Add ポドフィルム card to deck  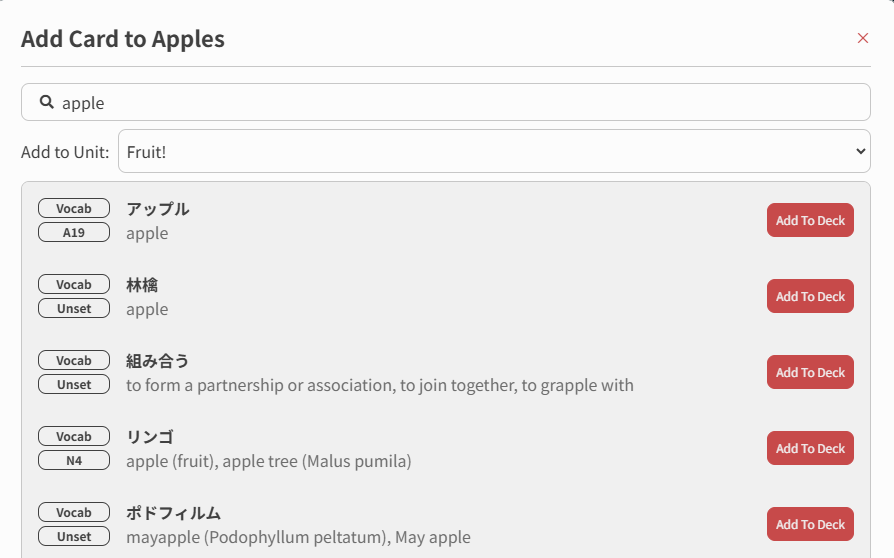pos(810,524)
